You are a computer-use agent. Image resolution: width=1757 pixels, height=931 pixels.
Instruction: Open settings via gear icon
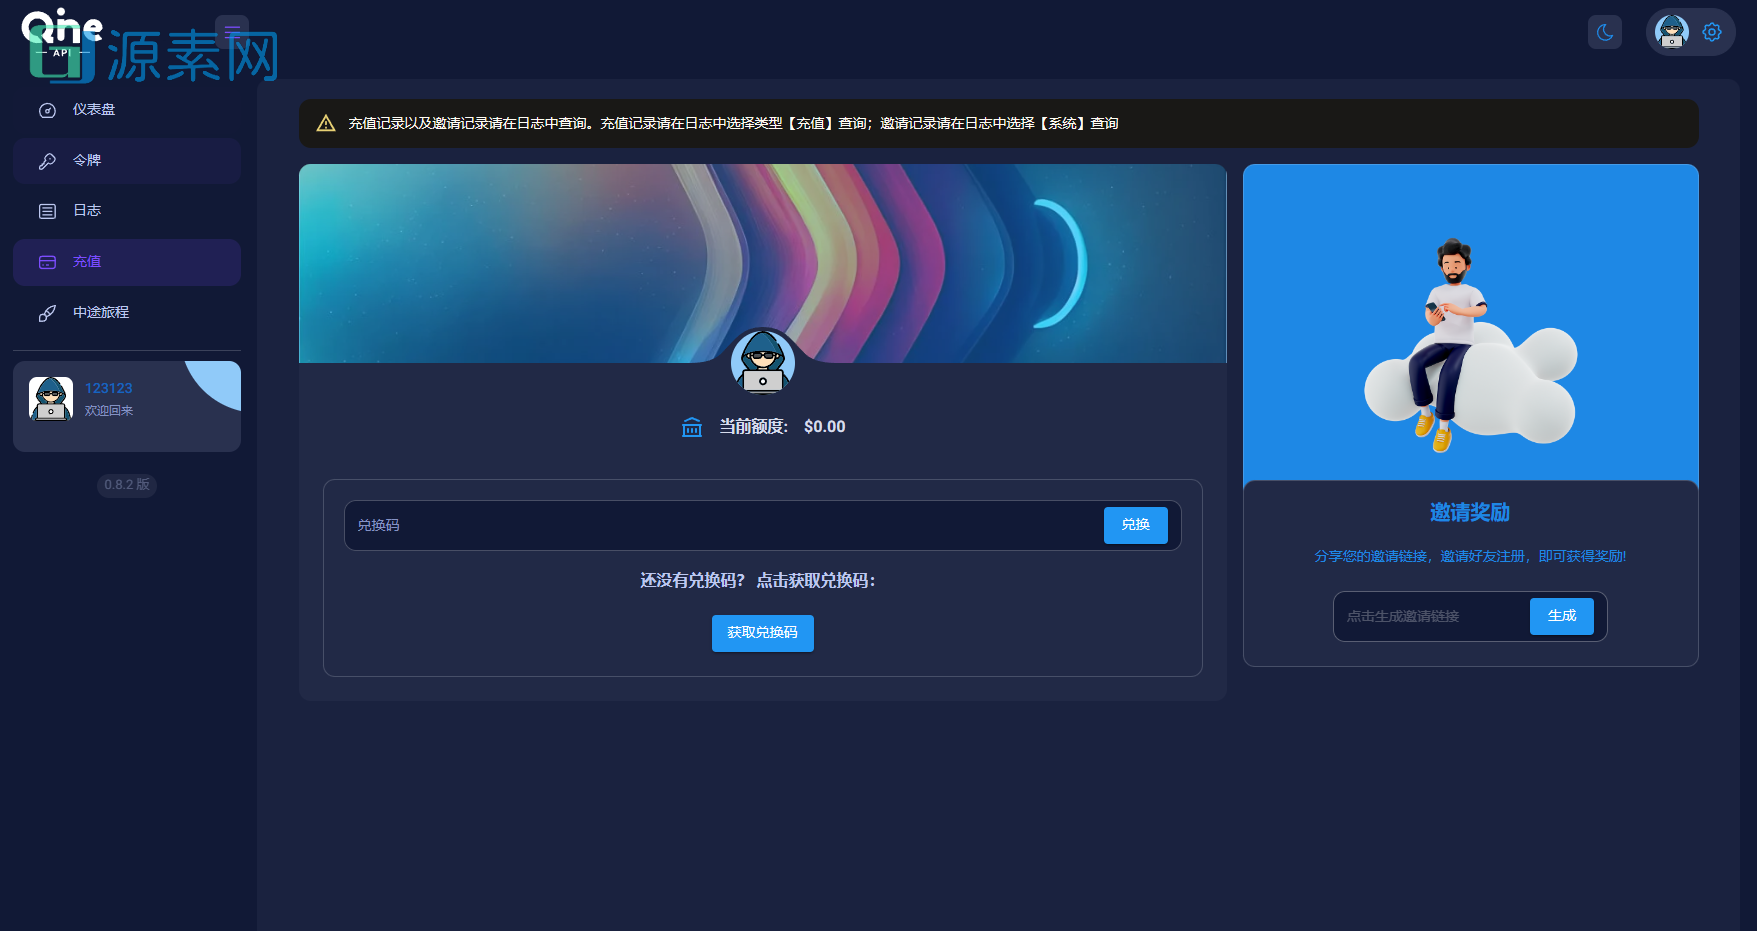pyautogui.click(x=1712, y=32)
